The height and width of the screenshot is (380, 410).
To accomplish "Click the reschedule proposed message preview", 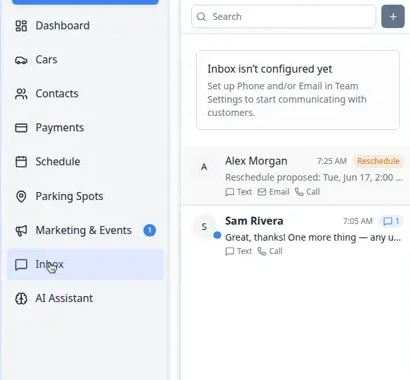I will pyautogui.click(x=314, y=177).
